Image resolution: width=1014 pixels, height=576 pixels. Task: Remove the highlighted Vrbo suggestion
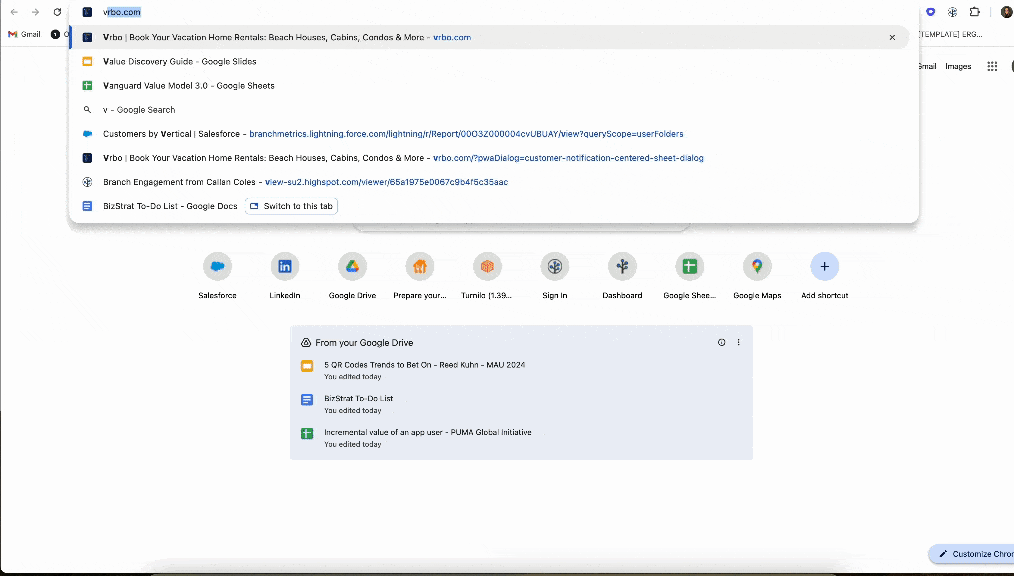click(892, 37)
